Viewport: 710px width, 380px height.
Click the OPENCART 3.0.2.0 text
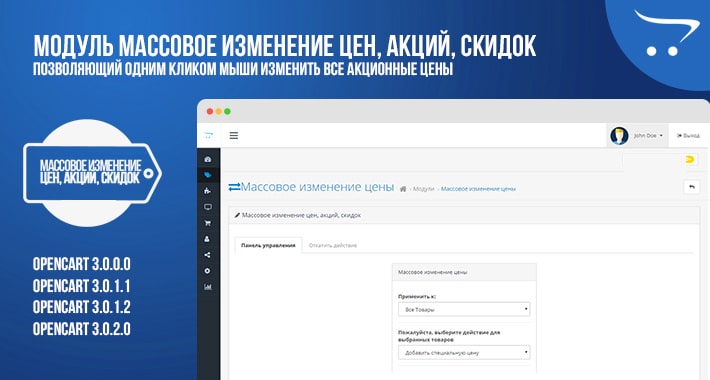[x=82, y=328]
